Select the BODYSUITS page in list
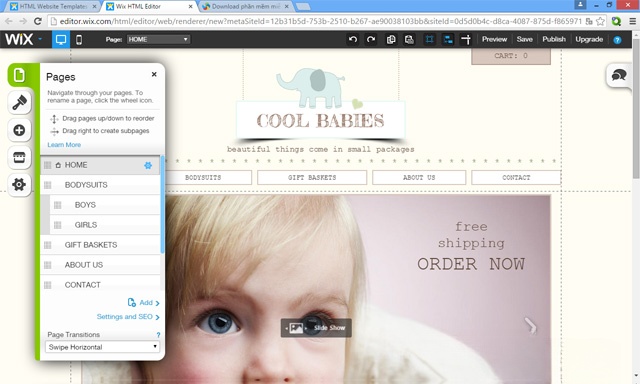640x384 pixels. pyautogui.click(x=100, y=185)
